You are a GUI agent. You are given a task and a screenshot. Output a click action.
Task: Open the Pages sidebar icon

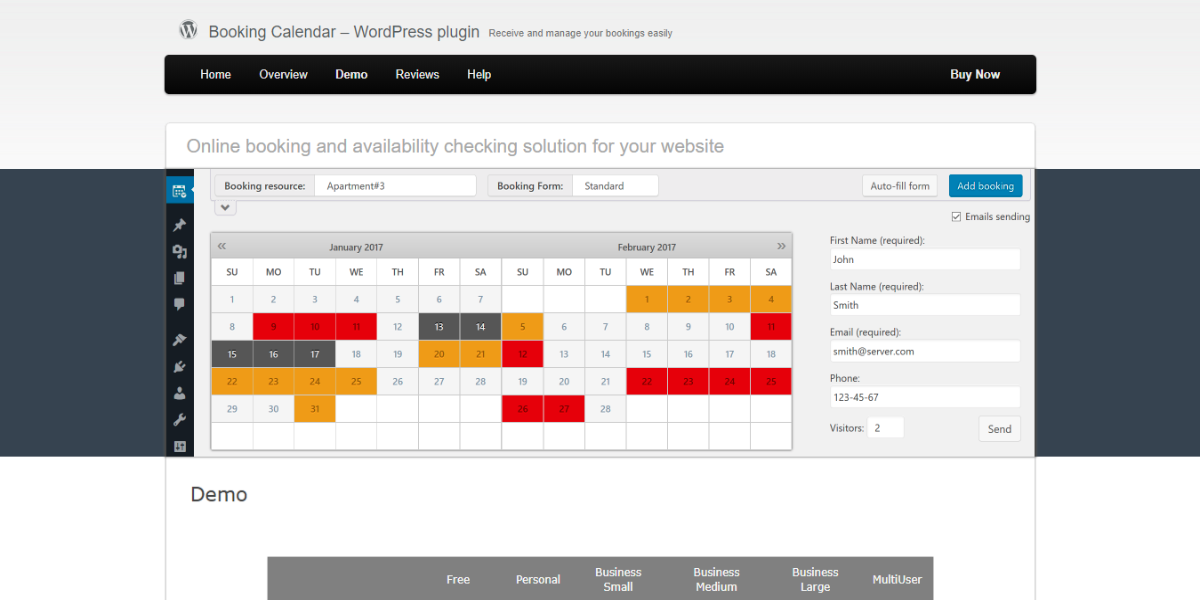coord(180,278)
